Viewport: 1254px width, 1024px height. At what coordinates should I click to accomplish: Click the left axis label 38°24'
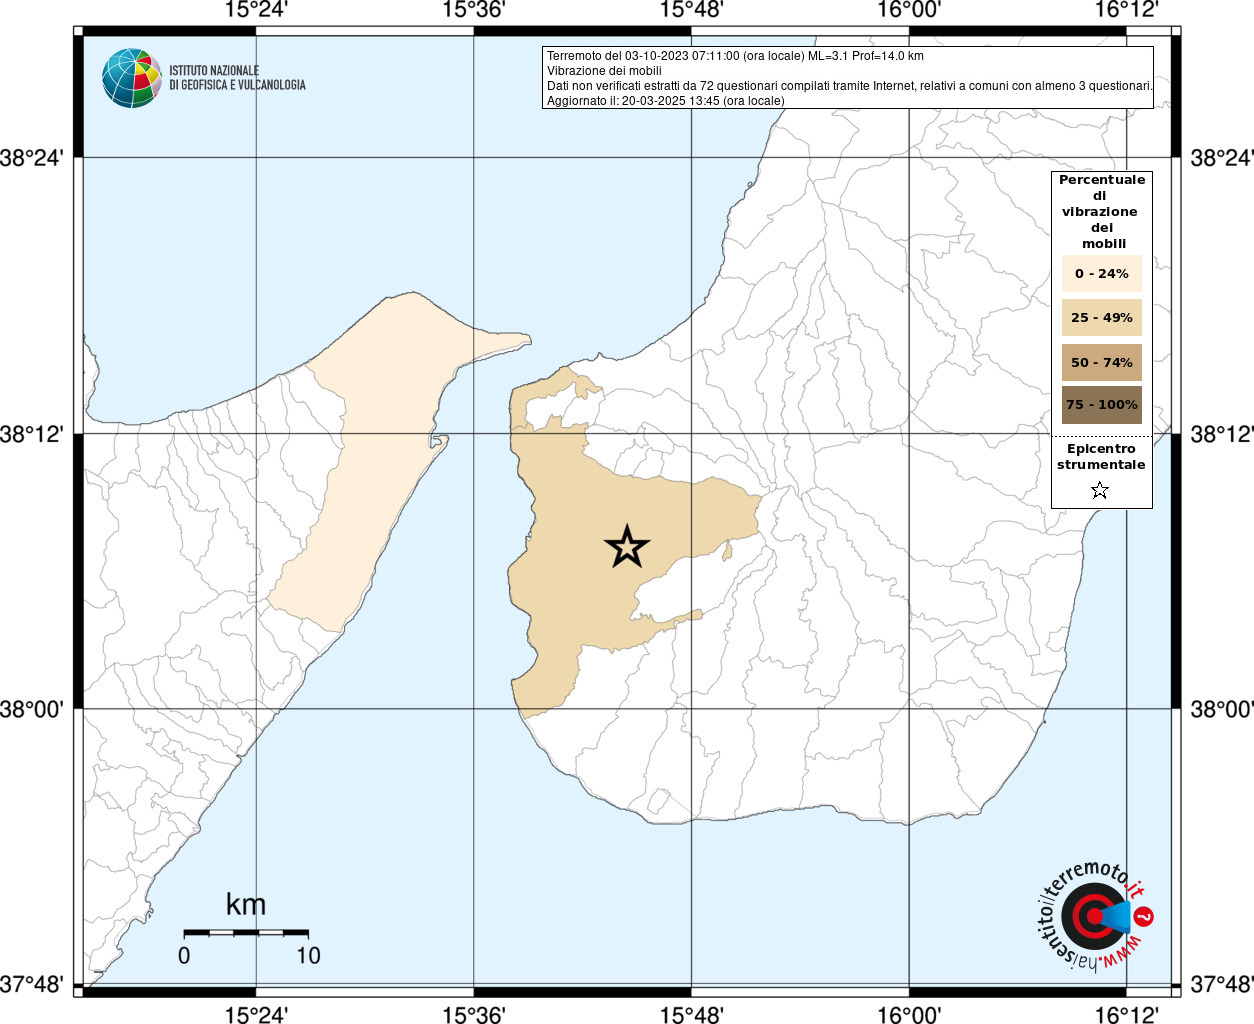point(33,158)
